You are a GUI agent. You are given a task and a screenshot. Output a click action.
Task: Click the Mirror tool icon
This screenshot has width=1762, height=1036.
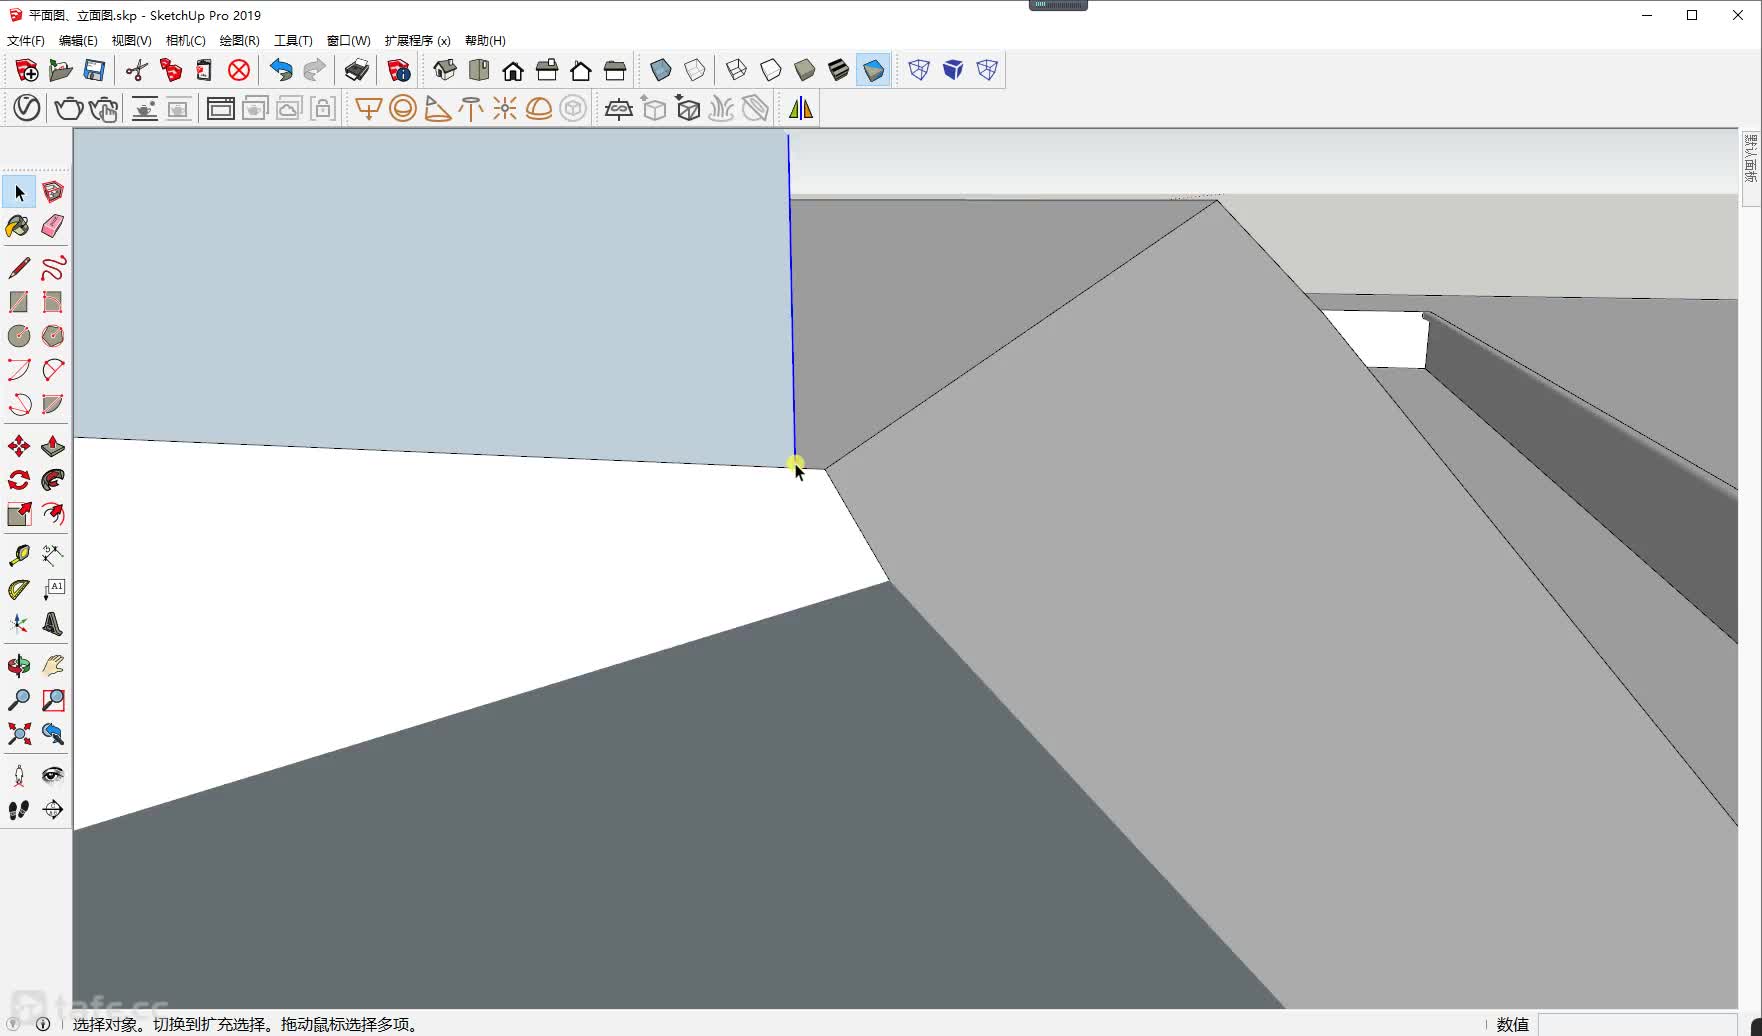pos(801,108)
